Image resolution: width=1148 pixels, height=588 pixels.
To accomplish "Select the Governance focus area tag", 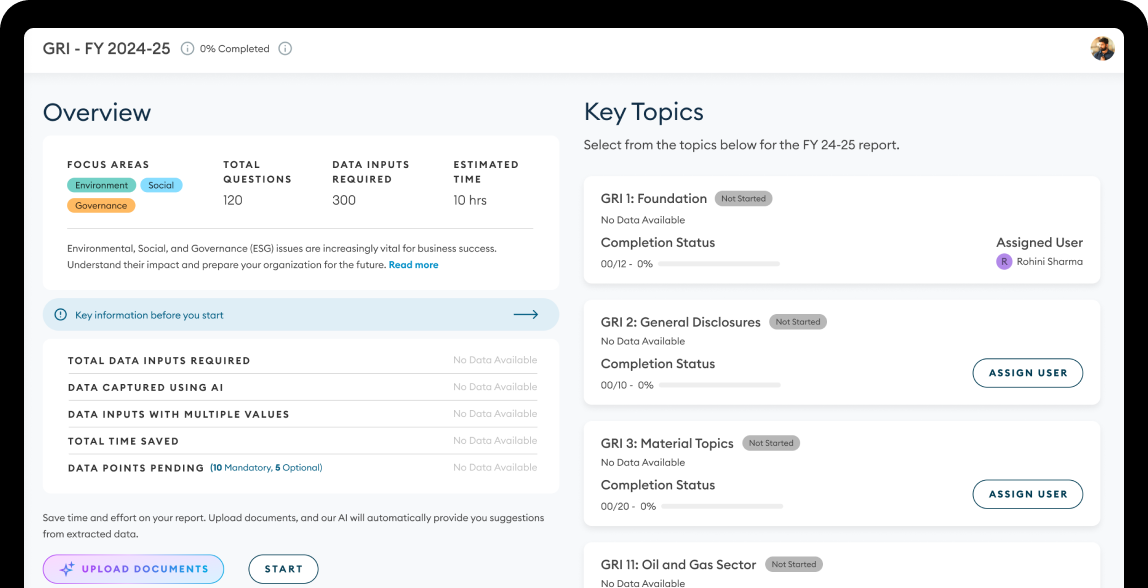I will (101, 206).
